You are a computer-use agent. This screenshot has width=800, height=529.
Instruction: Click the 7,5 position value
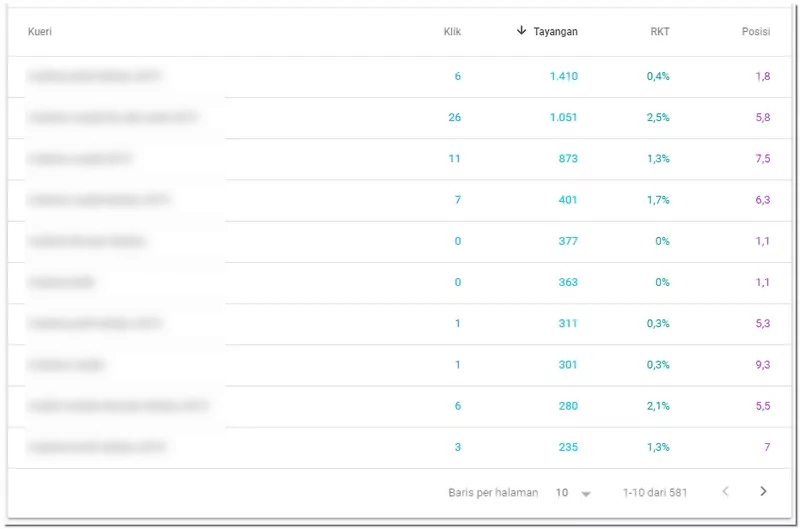[x=763, y=159]
